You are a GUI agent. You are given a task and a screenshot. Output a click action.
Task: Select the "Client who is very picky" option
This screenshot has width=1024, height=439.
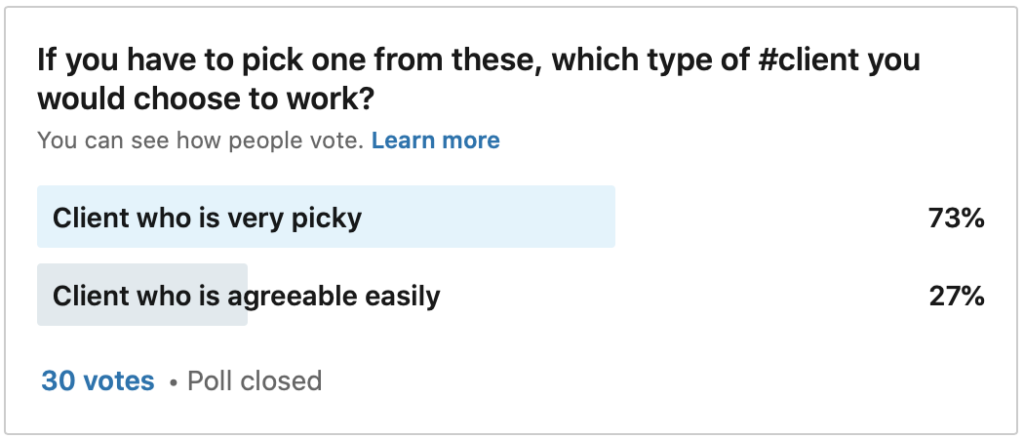(207, 218)
